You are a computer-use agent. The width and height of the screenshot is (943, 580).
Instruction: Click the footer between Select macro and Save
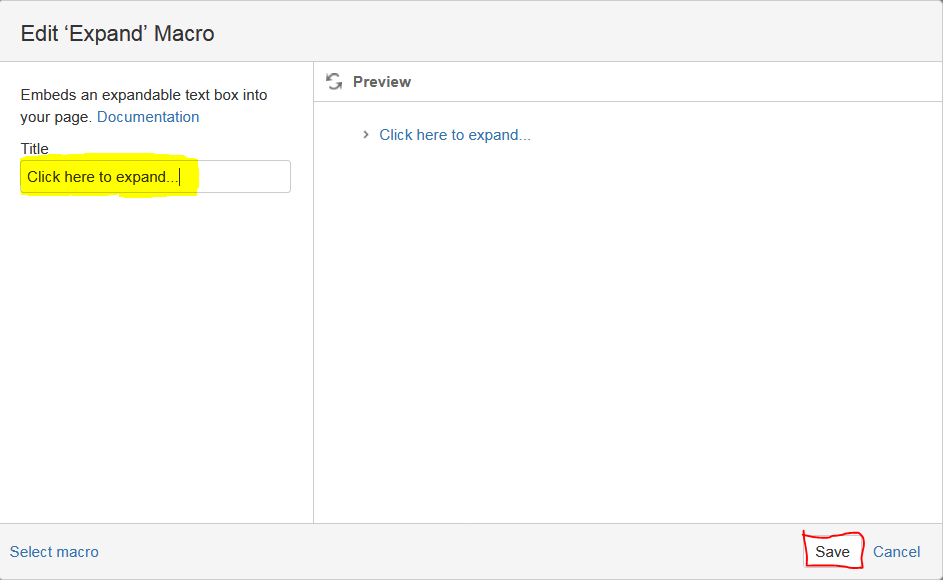(451, 552)
